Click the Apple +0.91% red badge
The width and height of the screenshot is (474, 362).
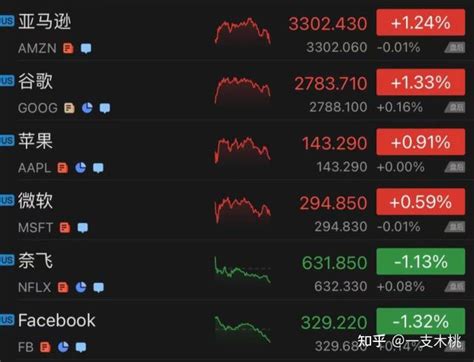coord(421,142)
